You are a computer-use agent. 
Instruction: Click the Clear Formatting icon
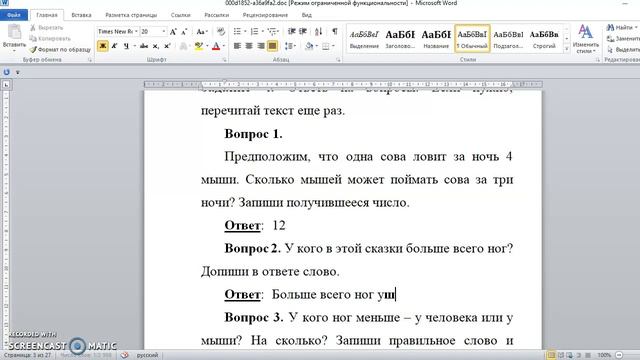tap(221, 31)
